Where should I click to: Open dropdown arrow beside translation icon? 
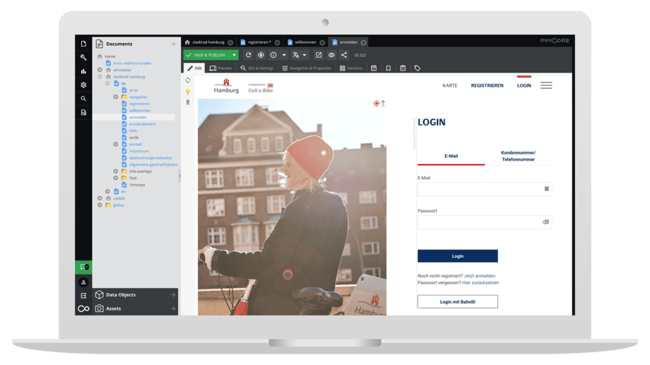tap(305, 55)
